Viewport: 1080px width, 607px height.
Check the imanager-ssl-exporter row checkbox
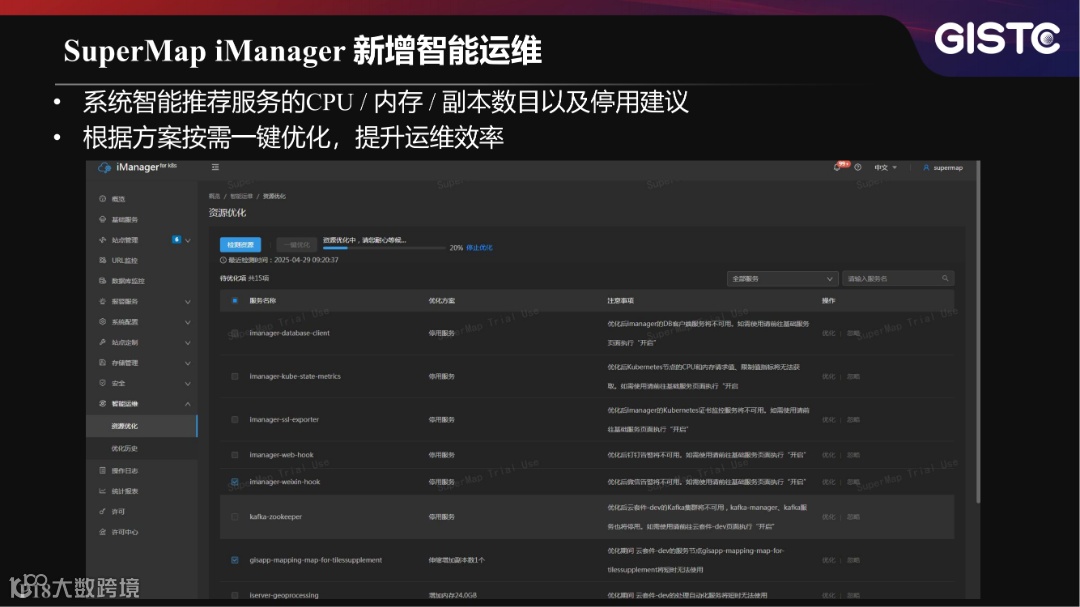(235, 420)
